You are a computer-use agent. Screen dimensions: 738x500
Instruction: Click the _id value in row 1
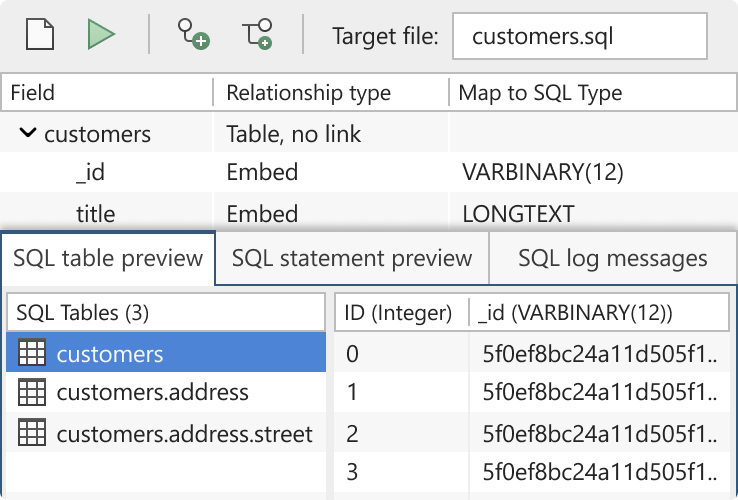click(x=600, y=392)
